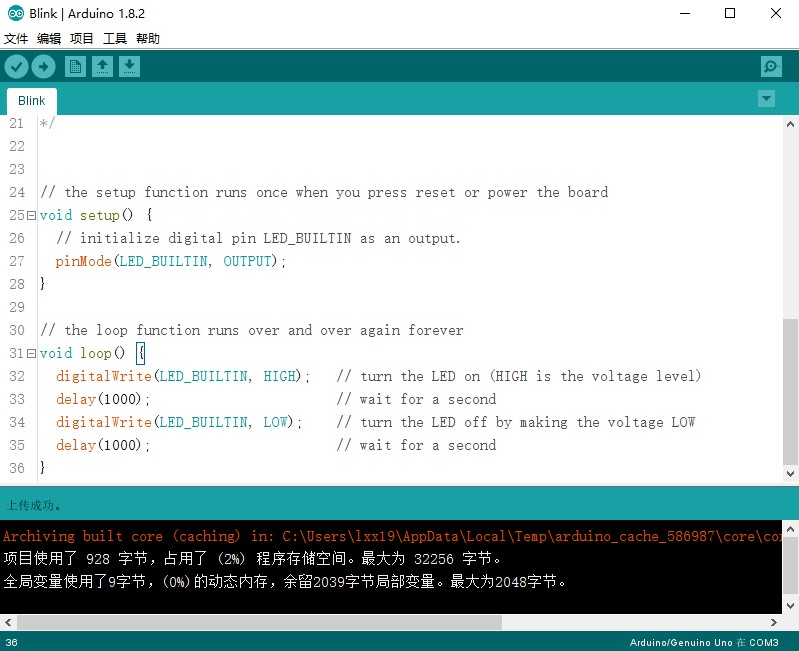
Task: Click console line about 928 字节
Action: click(252, 559)
